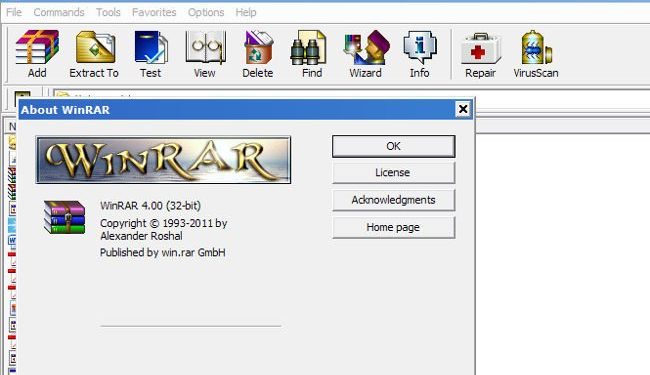Click the Add archive toolbar icon

point(37,54)
